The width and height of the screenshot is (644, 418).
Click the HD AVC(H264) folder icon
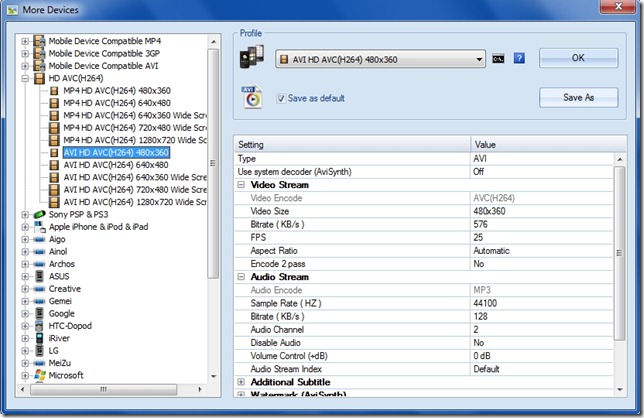(39, 78)
